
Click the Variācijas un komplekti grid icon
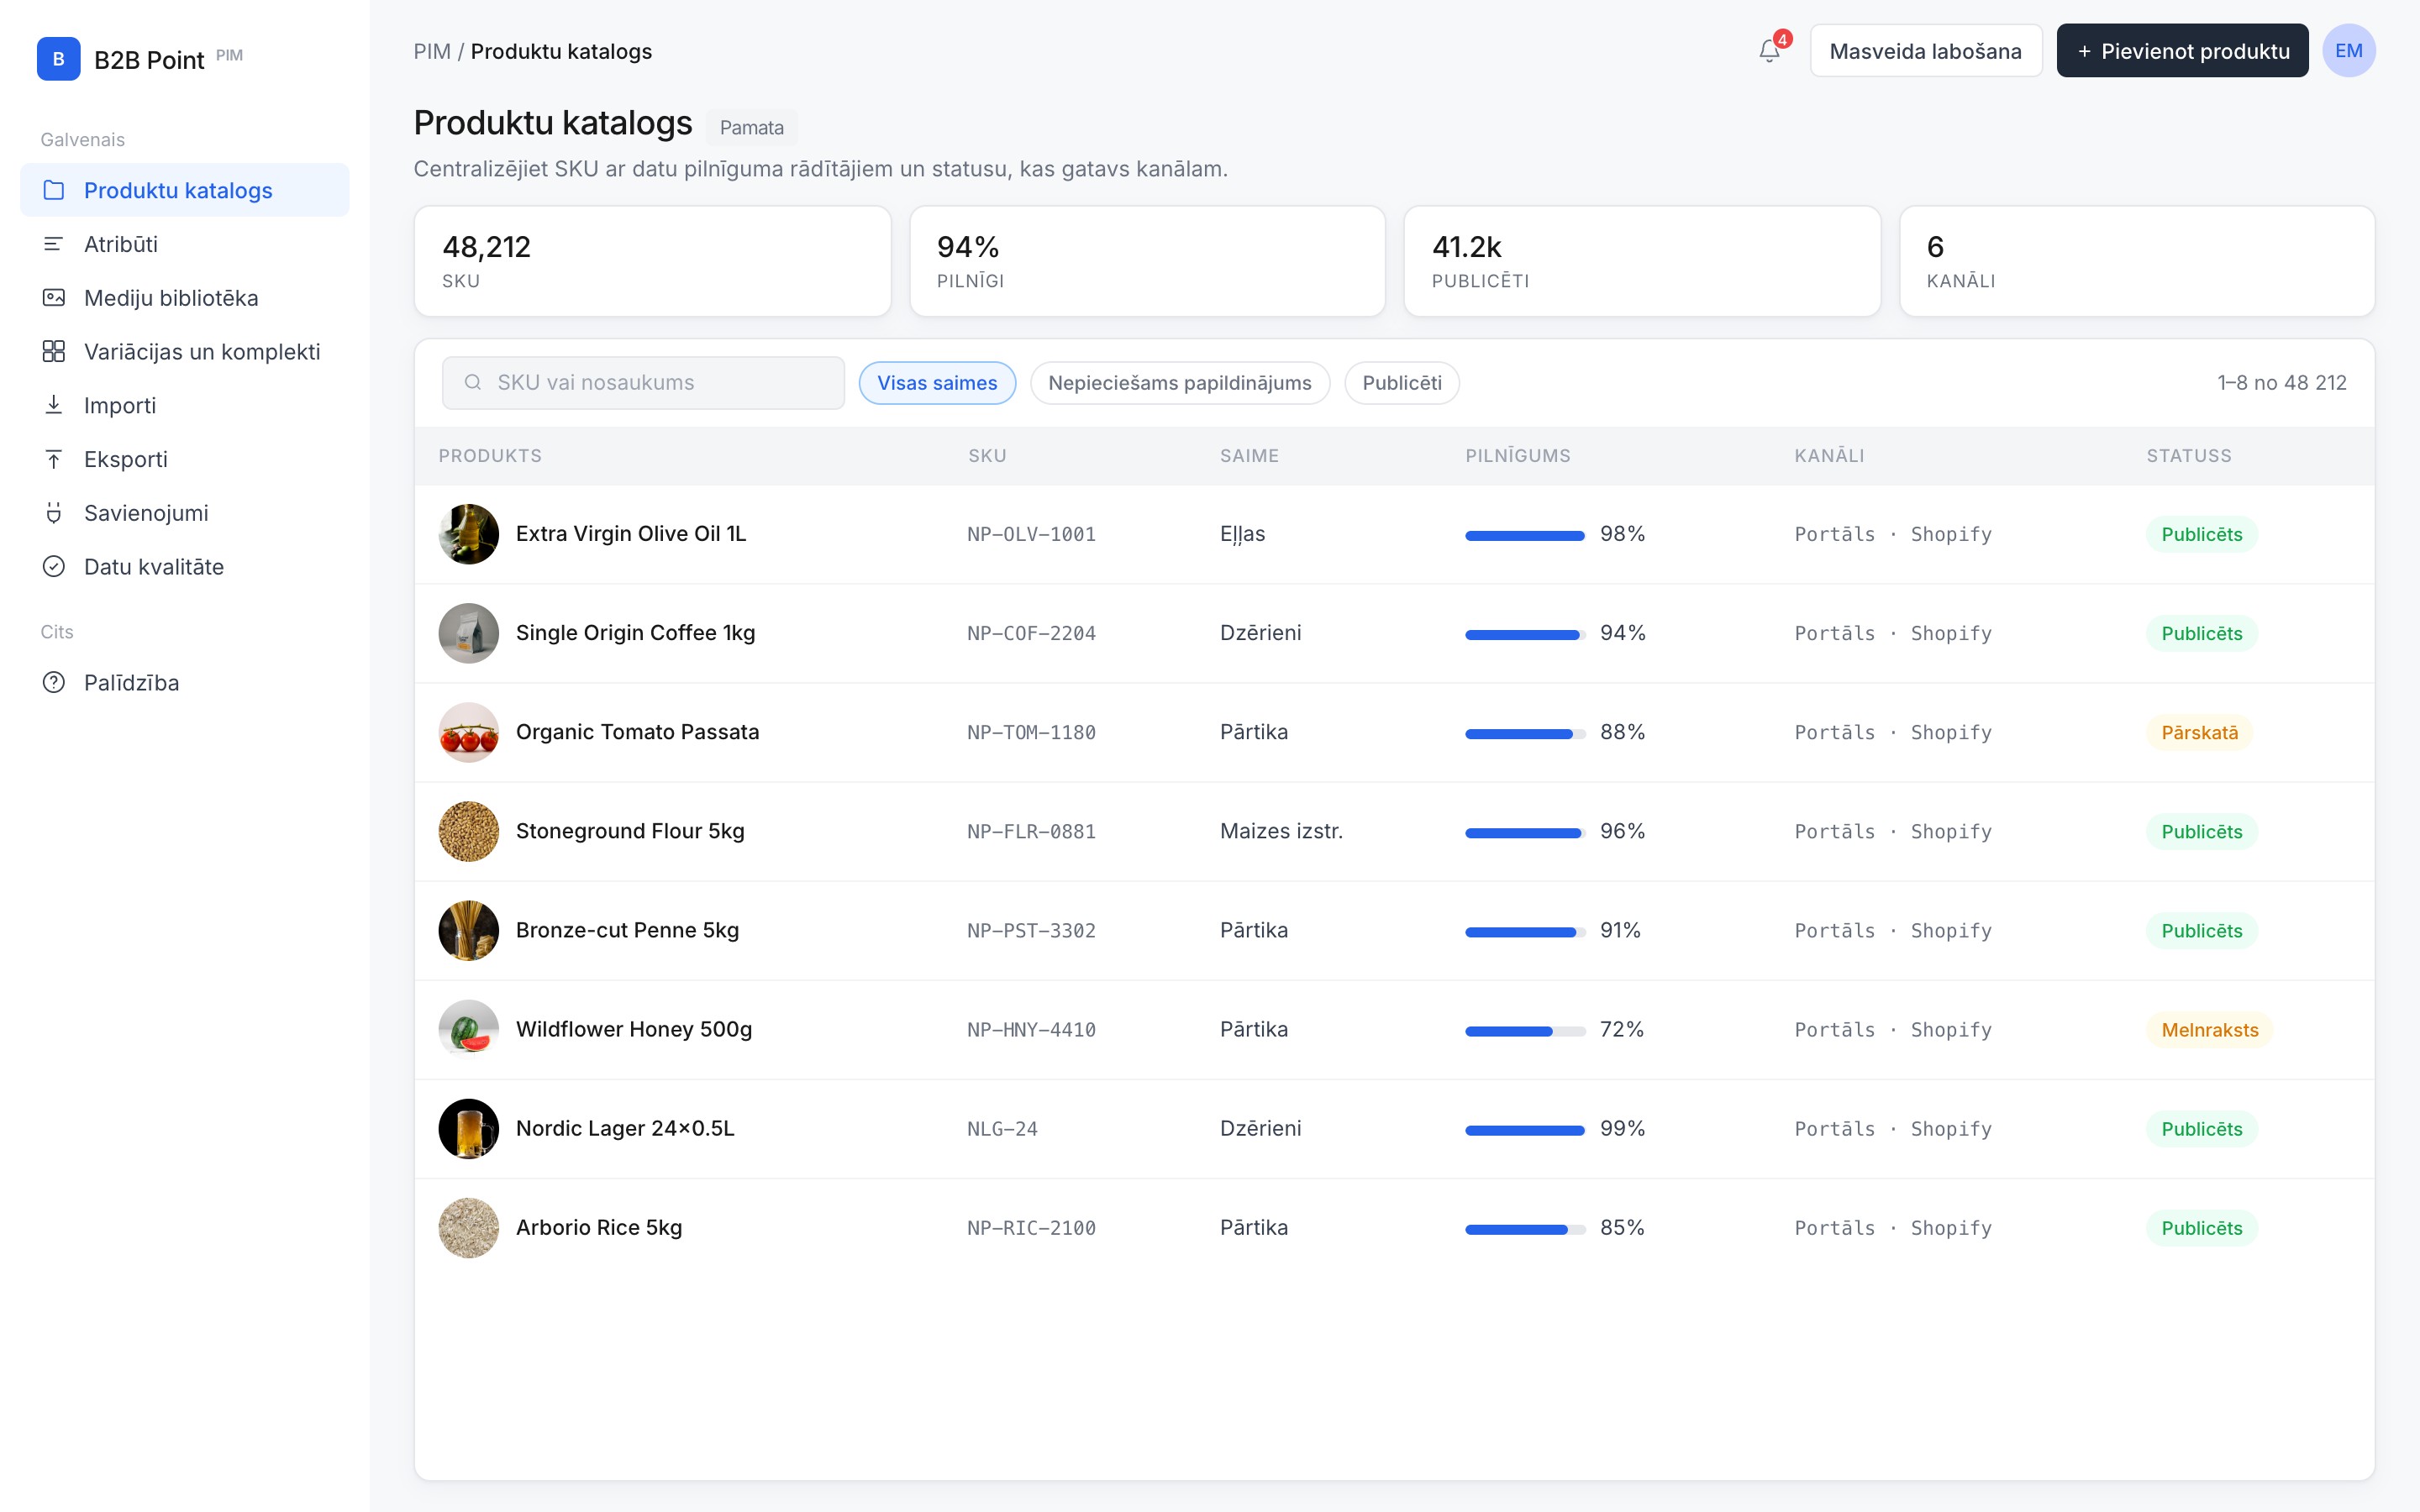54,352
